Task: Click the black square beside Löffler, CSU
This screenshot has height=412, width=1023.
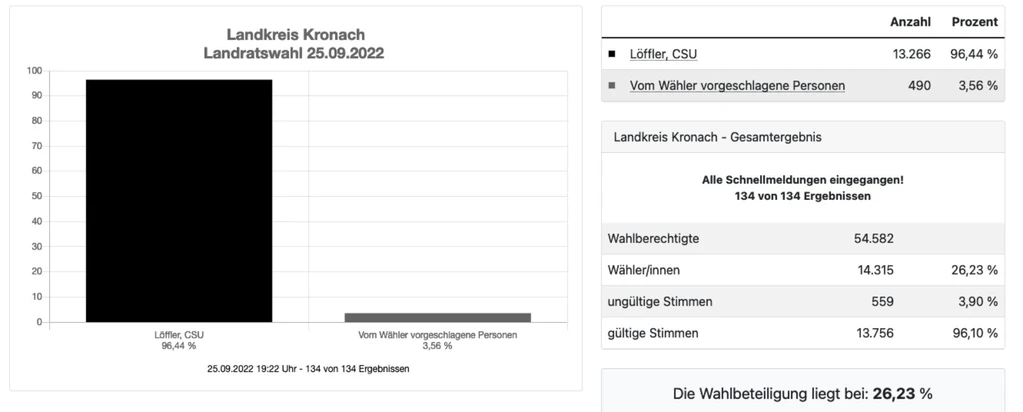Action: (612, 54)
